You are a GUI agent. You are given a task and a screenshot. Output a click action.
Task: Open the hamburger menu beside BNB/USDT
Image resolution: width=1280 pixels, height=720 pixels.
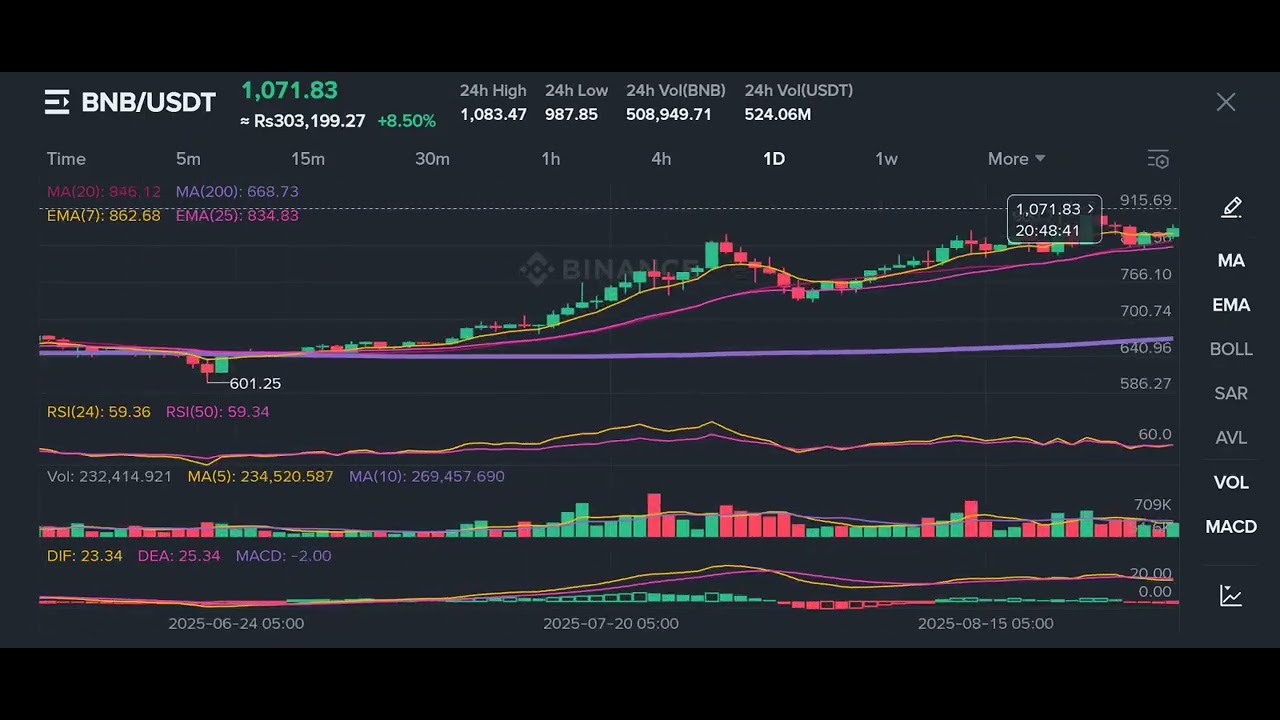tap(57, 102)
